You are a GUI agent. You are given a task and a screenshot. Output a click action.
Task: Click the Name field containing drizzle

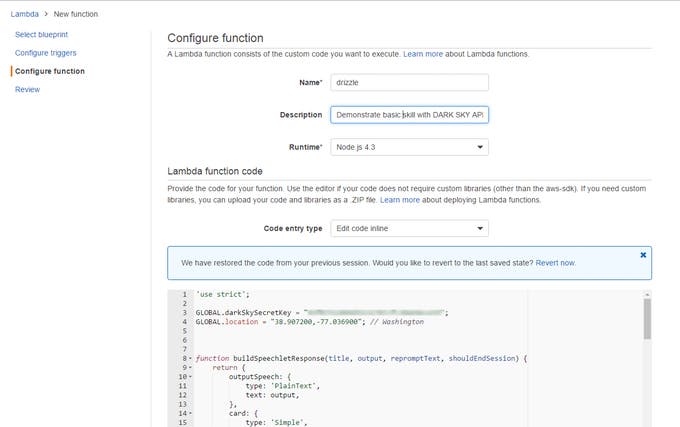pyautogui.click(x=409, y=83)
